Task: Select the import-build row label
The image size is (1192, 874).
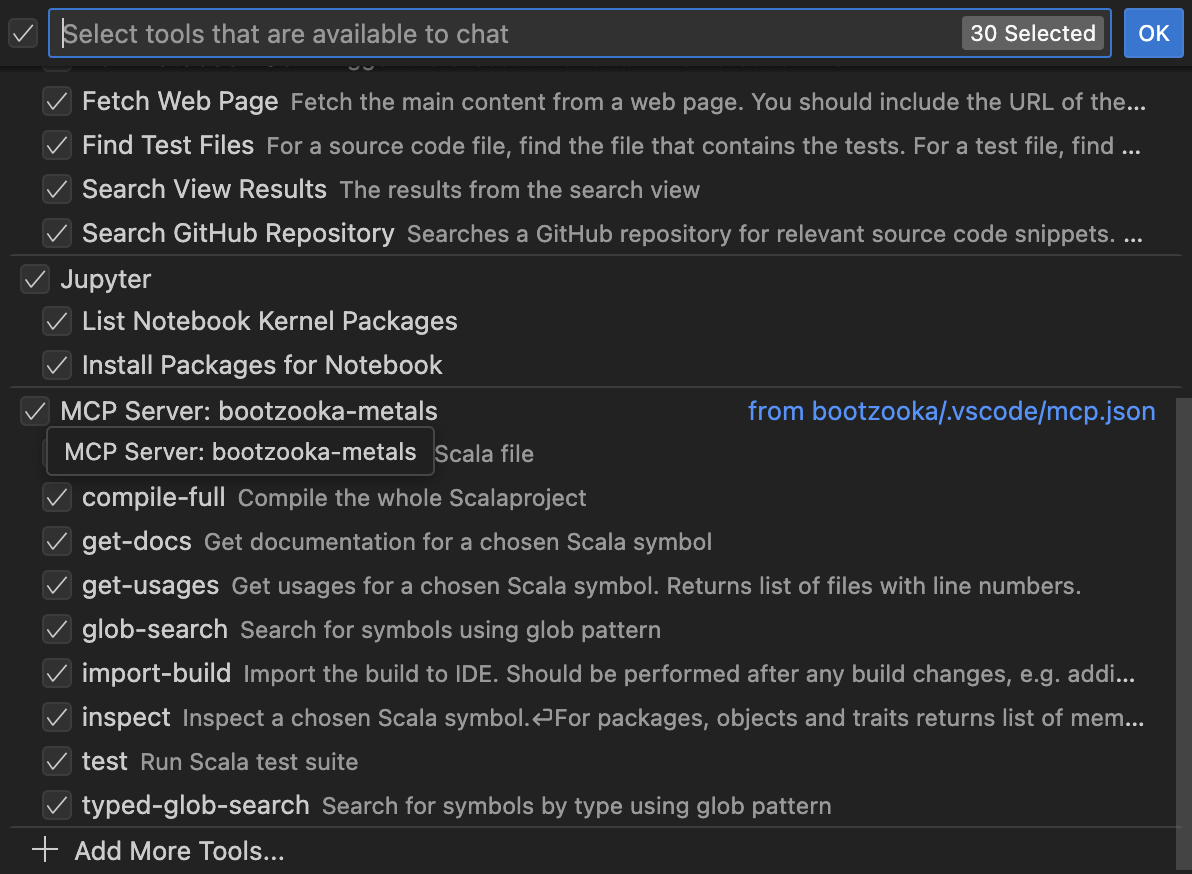Action: 157,674
